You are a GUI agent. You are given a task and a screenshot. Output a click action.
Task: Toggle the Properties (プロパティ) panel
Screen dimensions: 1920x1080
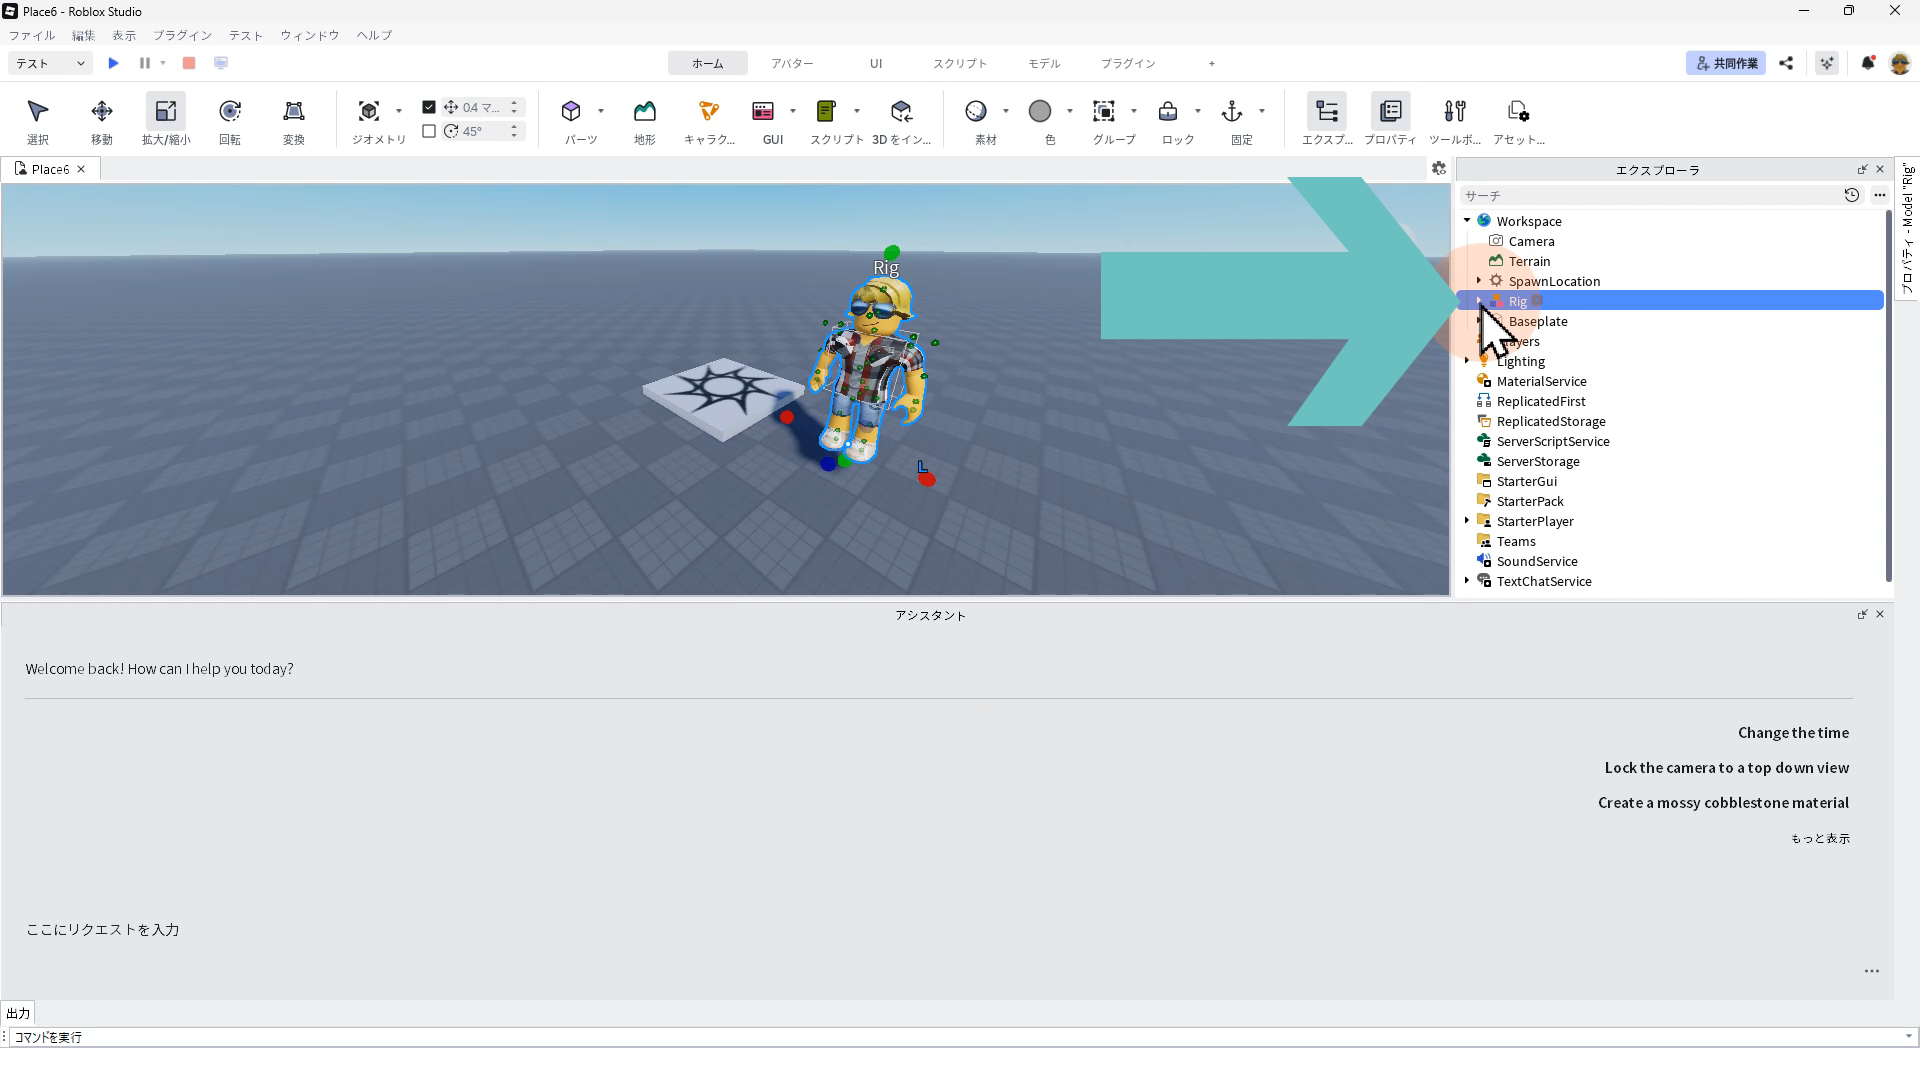click(1390, 112)
